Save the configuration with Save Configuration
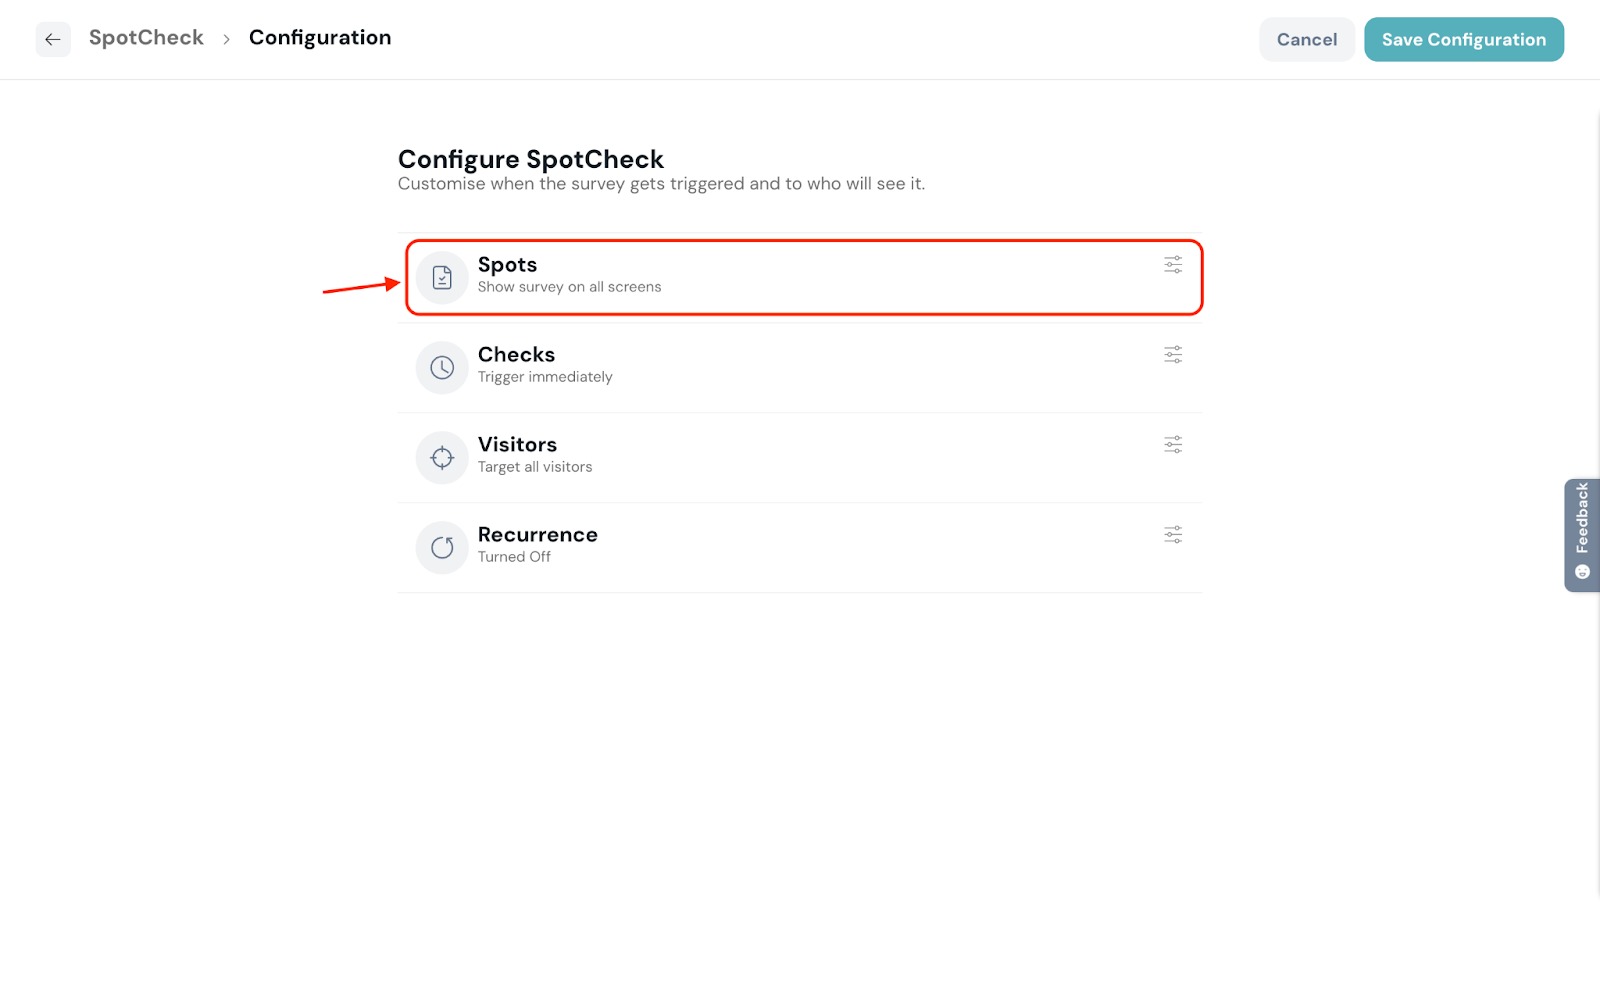Image resolution: width=1600 pixels, height=1000 pixels. (x=1463, y=40)
